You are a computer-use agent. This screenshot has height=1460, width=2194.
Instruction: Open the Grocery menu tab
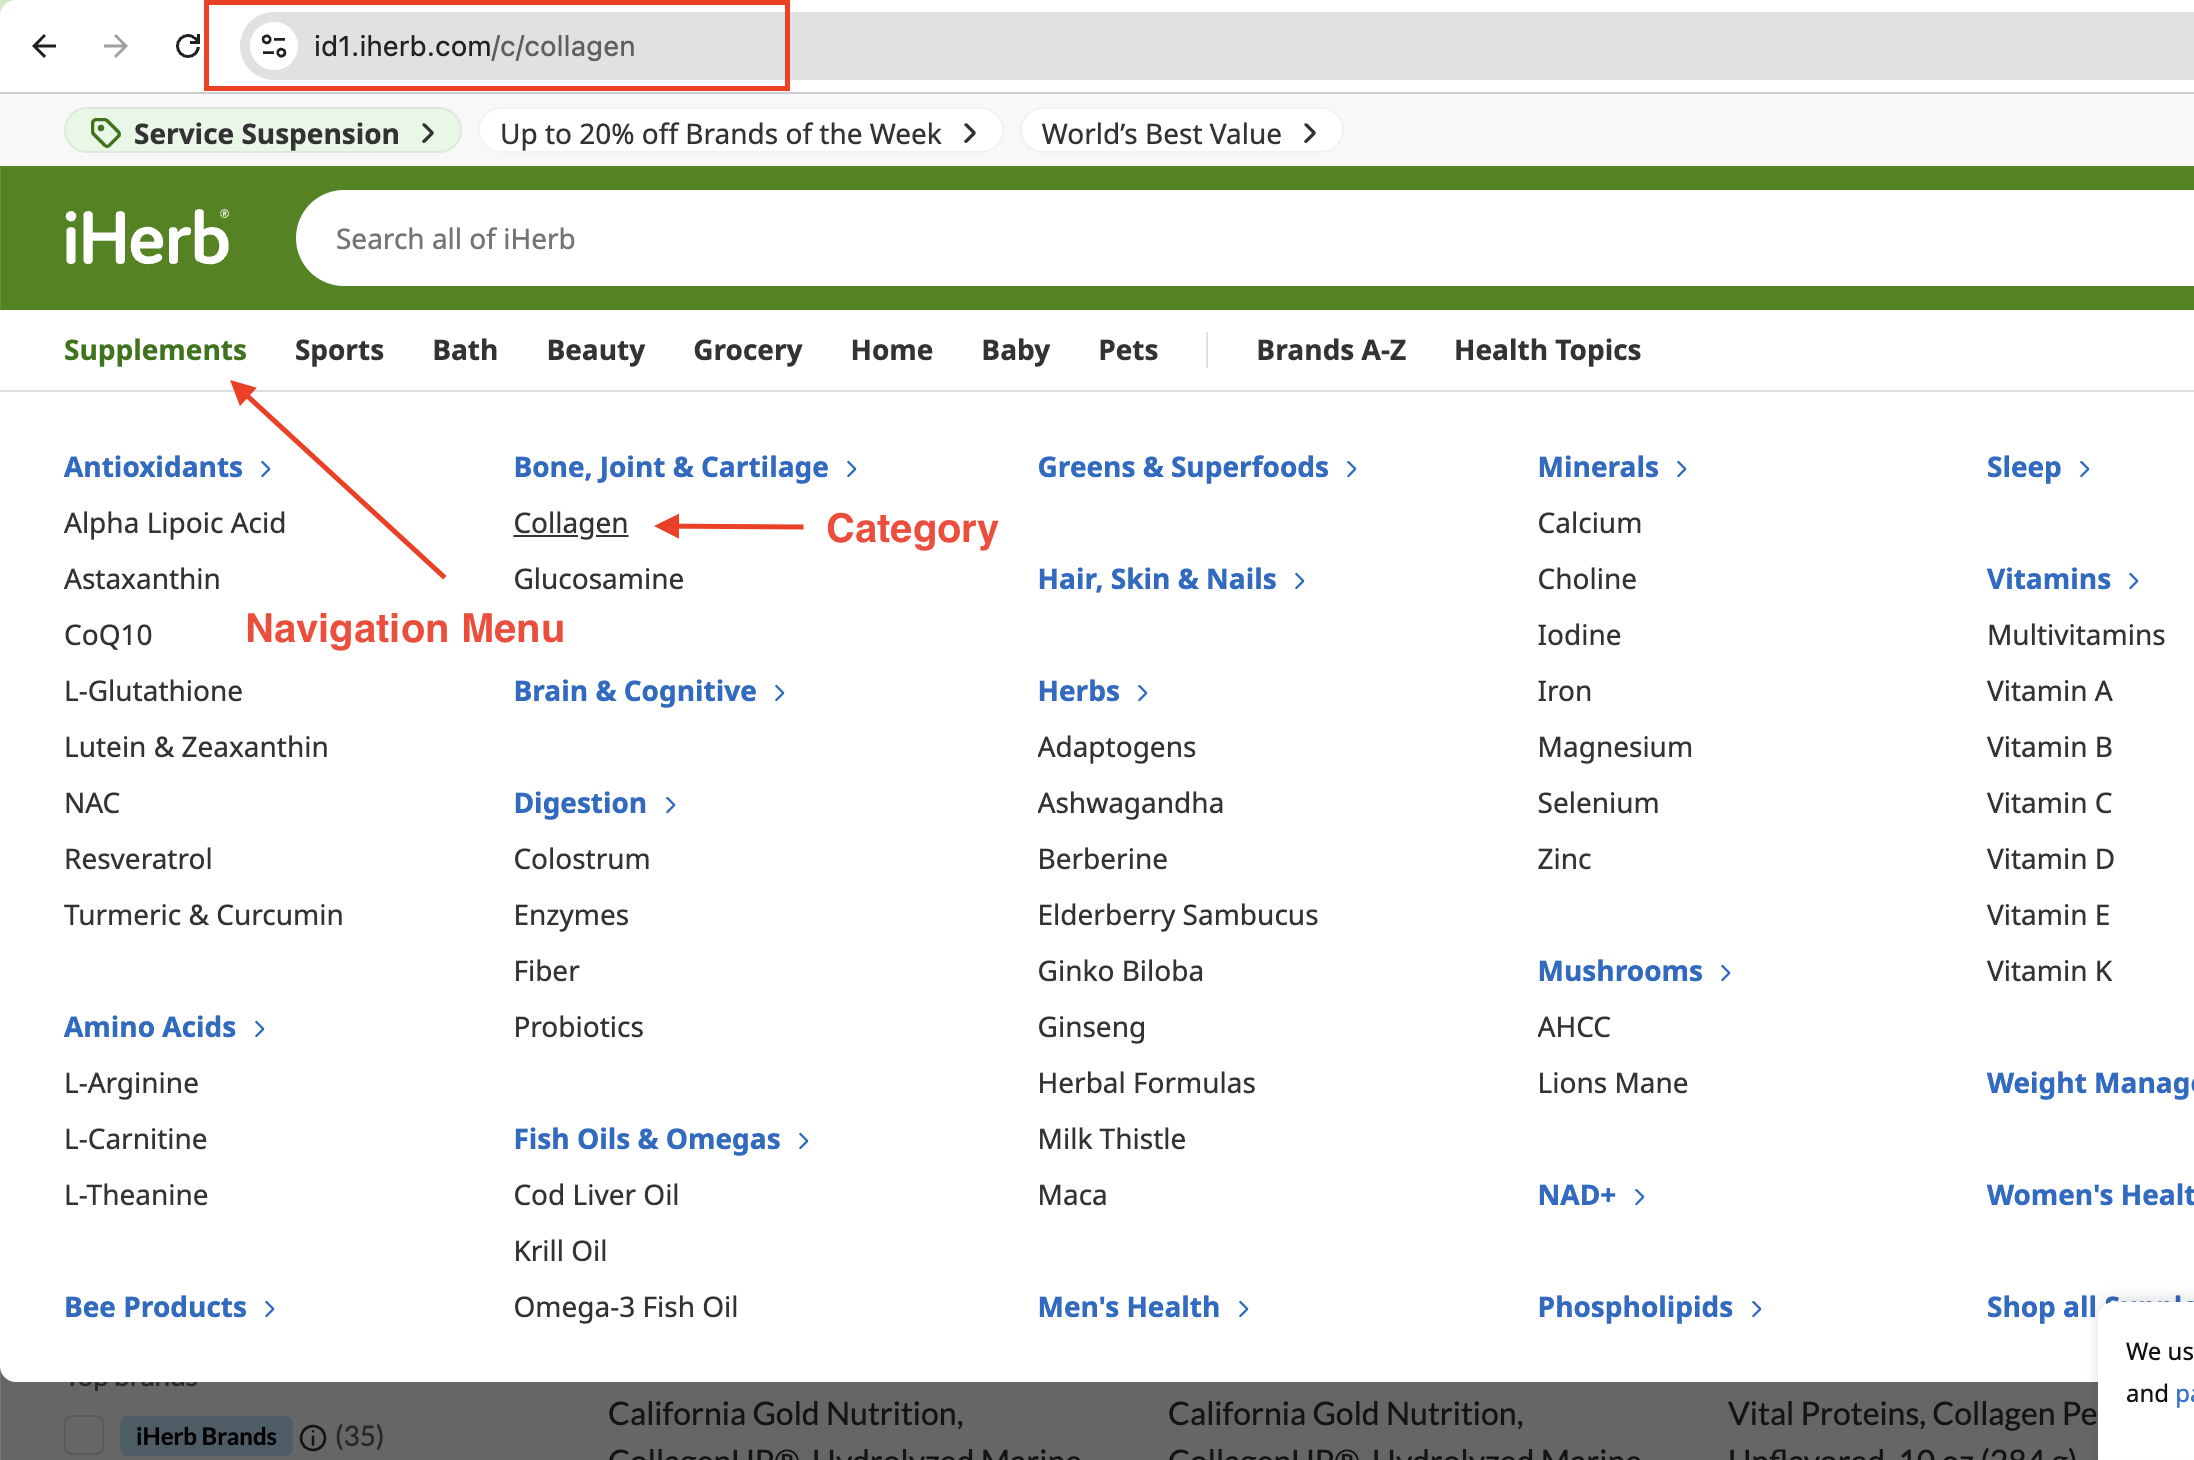(x=748, y=350)
